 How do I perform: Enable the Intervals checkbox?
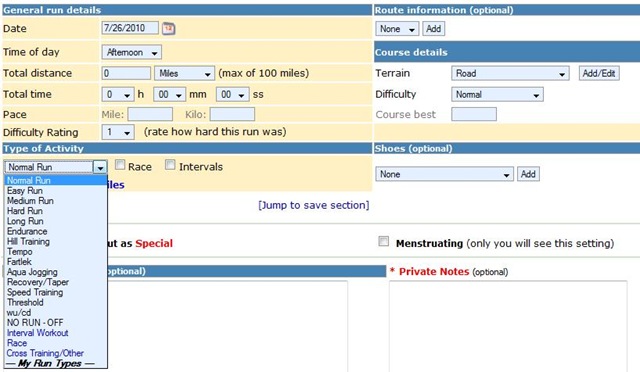pos(170,165)
